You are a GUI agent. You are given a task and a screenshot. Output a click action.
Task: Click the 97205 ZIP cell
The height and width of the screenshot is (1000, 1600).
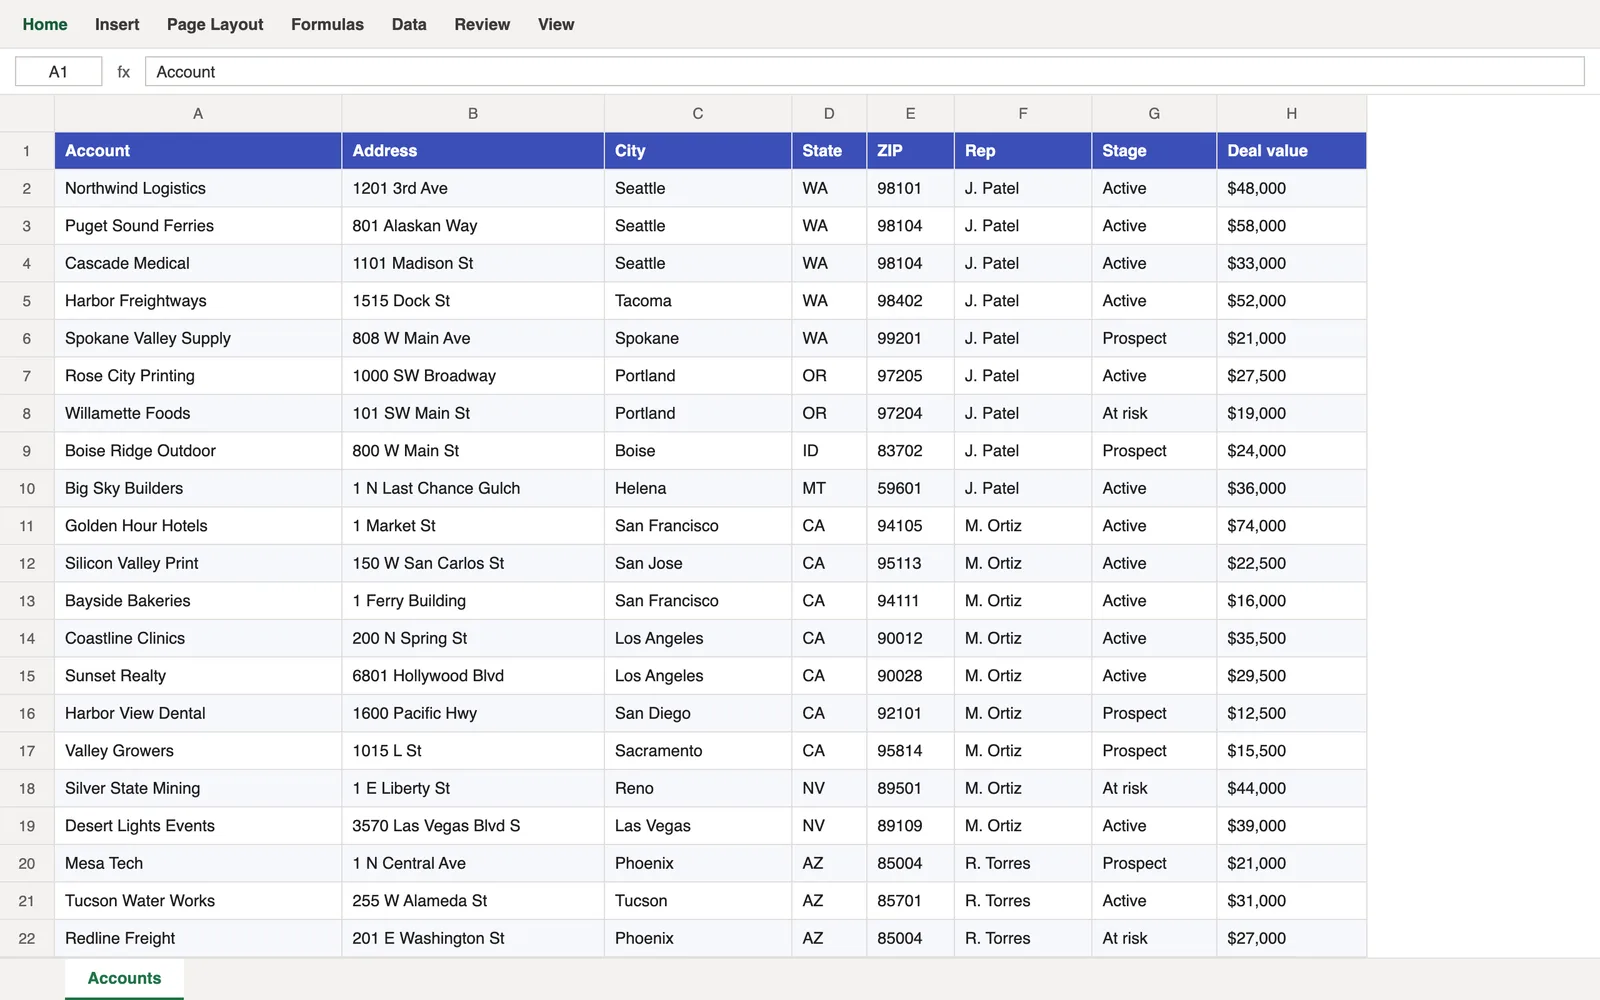(910, 376)
